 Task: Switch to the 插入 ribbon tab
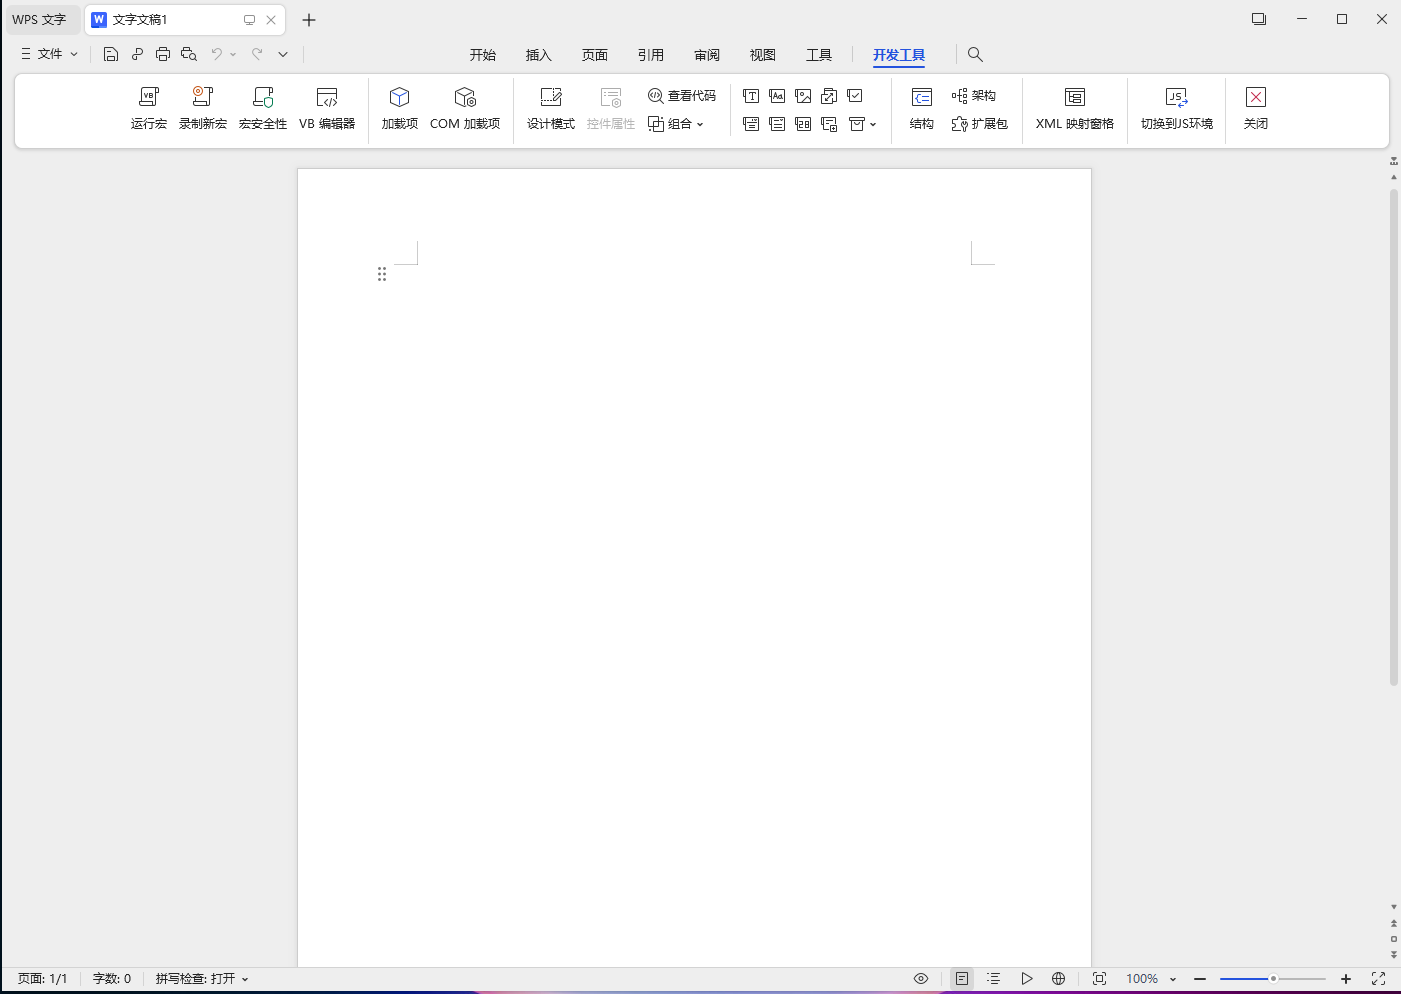tap(539, 55)
